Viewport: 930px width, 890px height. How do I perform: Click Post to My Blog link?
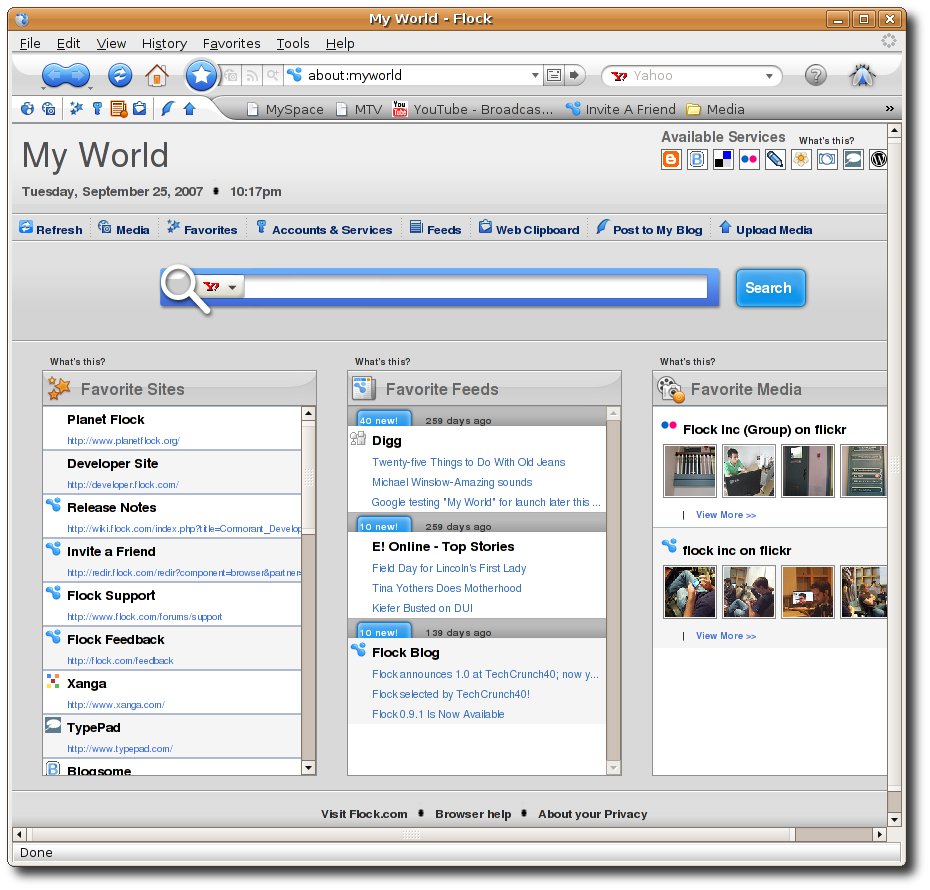click(649, 229)
